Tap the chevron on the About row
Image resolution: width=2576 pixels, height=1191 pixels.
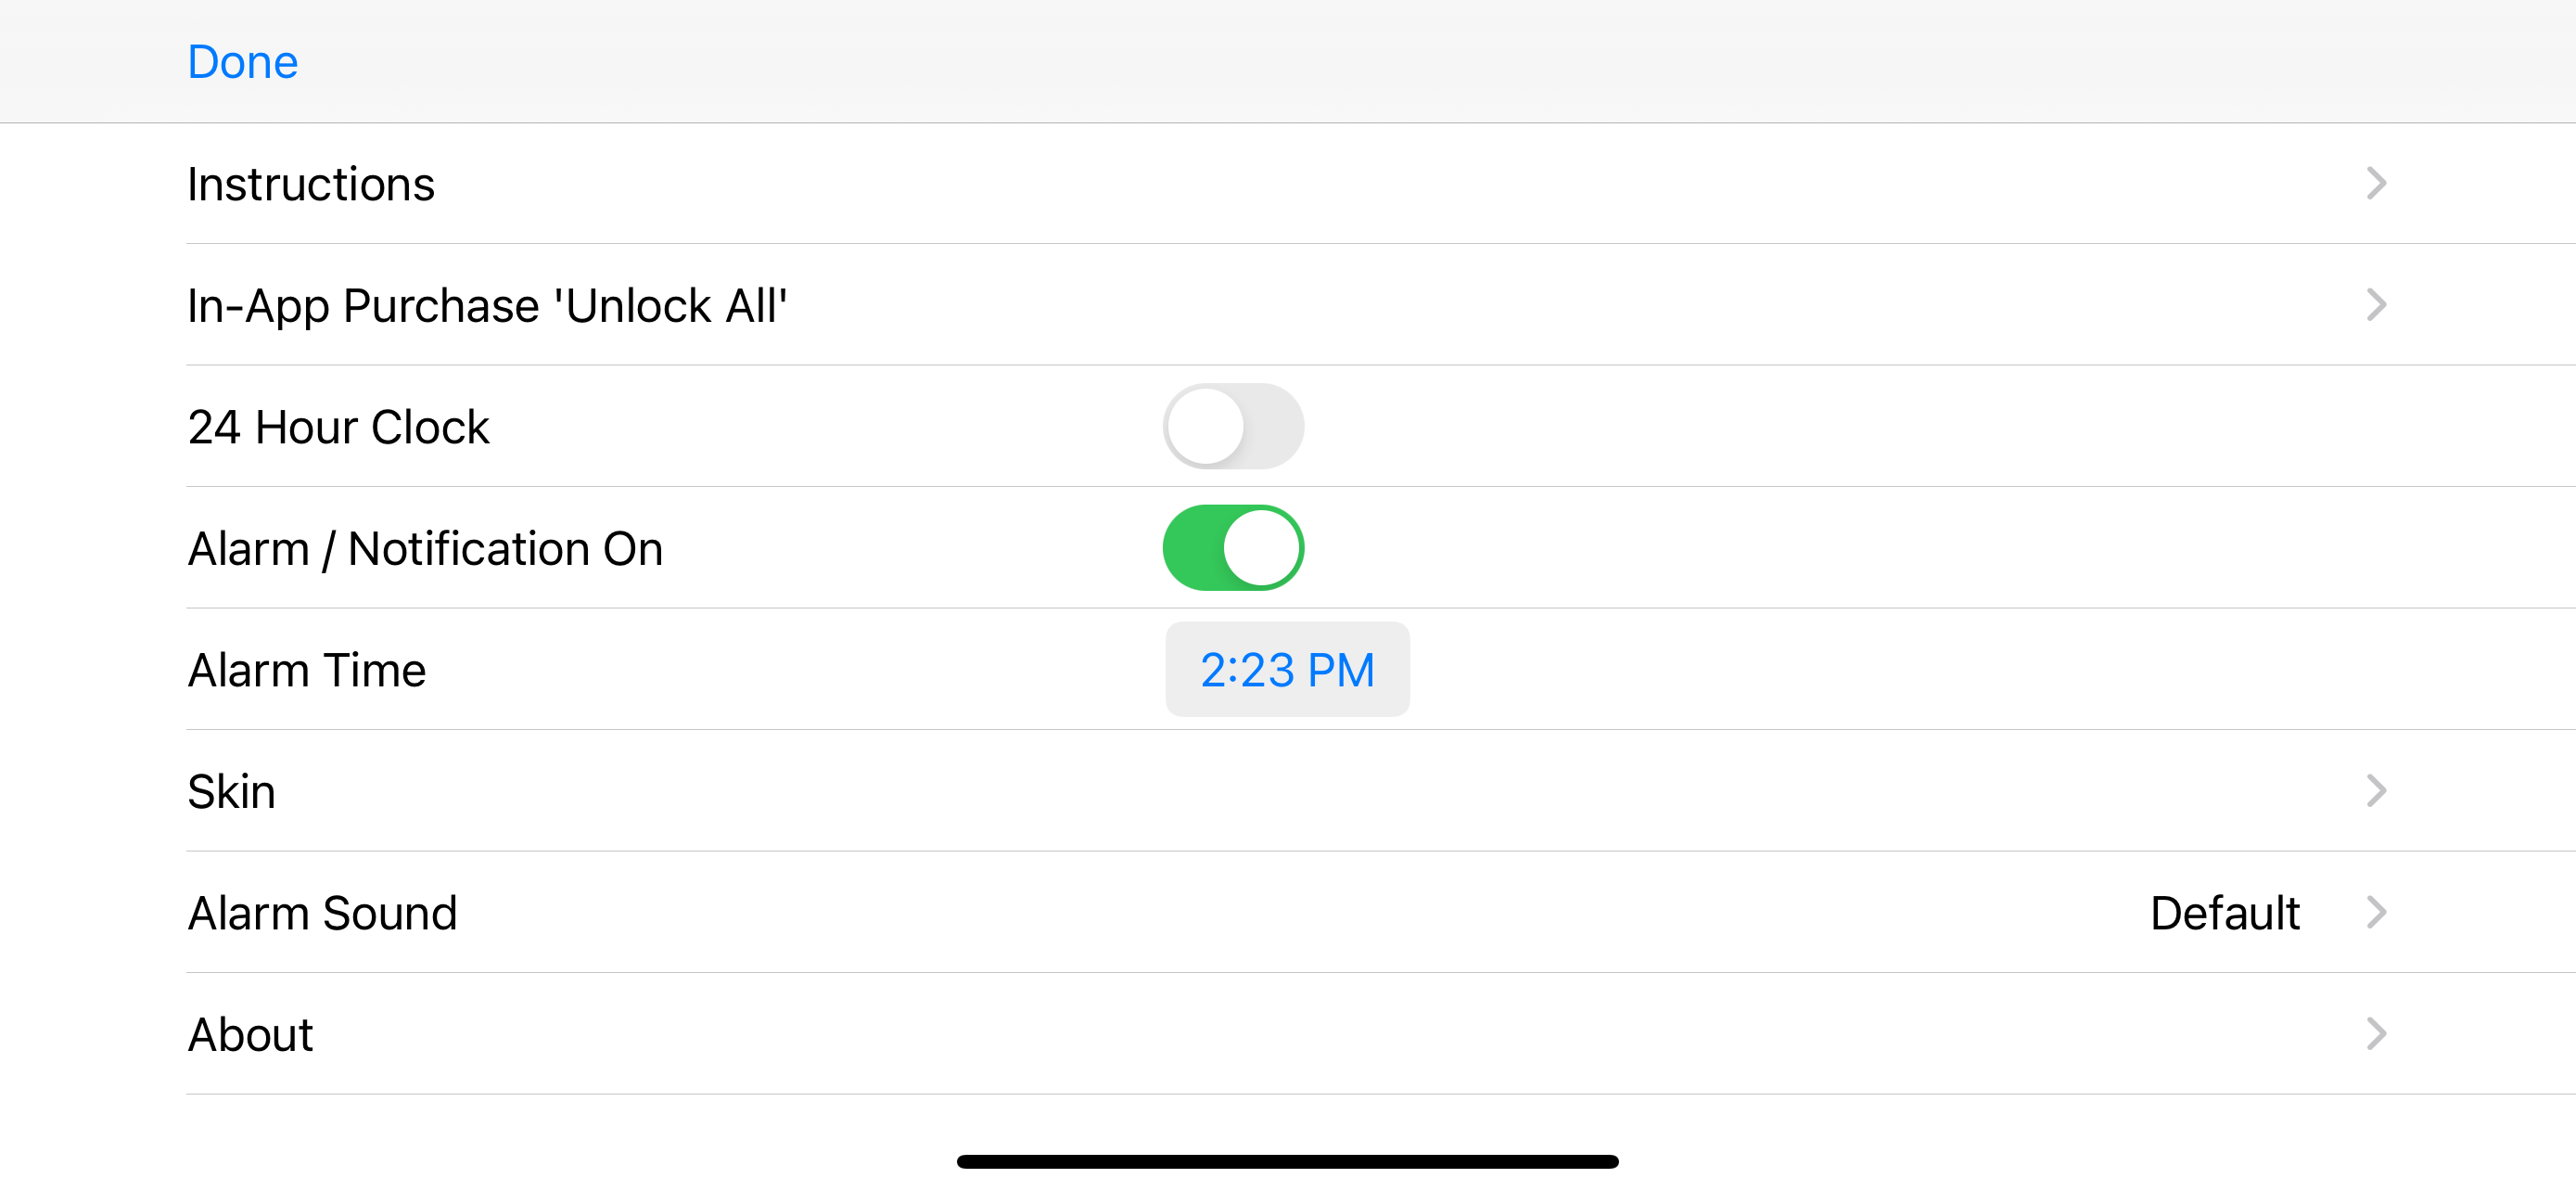[x=2376, y=1034]
